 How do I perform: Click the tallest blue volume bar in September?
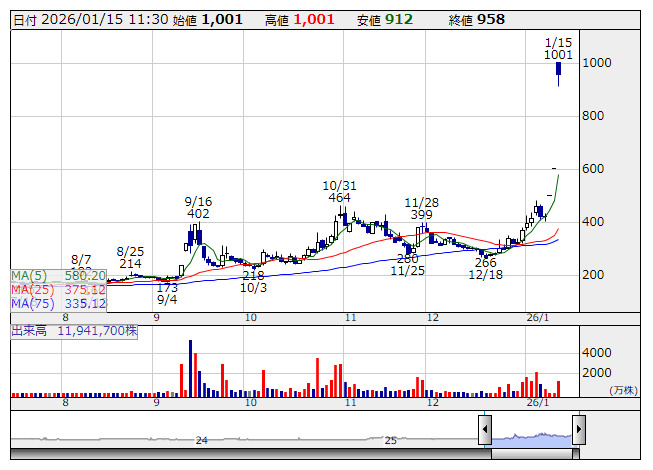tap(190, 367)
